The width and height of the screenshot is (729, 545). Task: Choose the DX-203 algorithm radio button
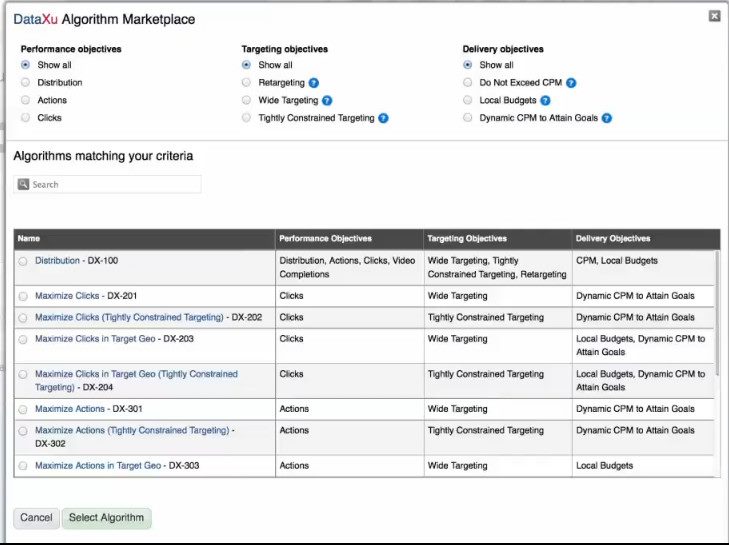(x=23, y=339)
